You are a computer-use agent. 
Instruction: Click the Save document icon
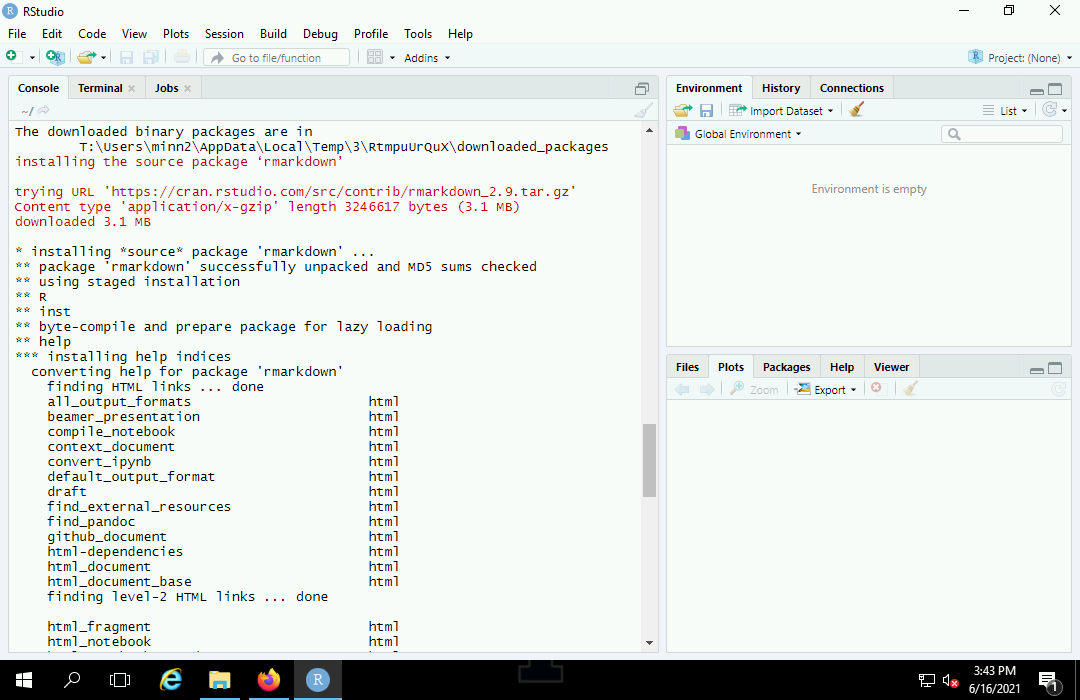tap(126, 58)
